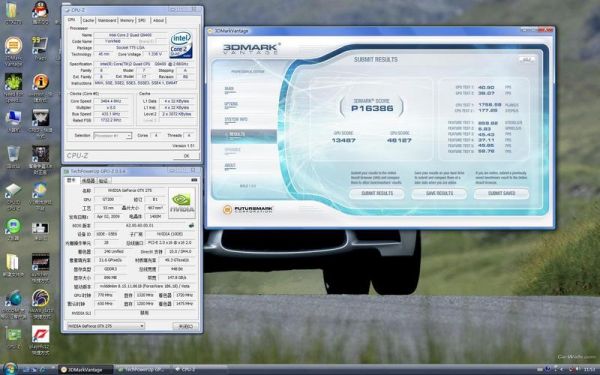This screenshot has width=600, height=375.
Task: Open the purple-gold swirl desktop shortcut
Action: 41,299
